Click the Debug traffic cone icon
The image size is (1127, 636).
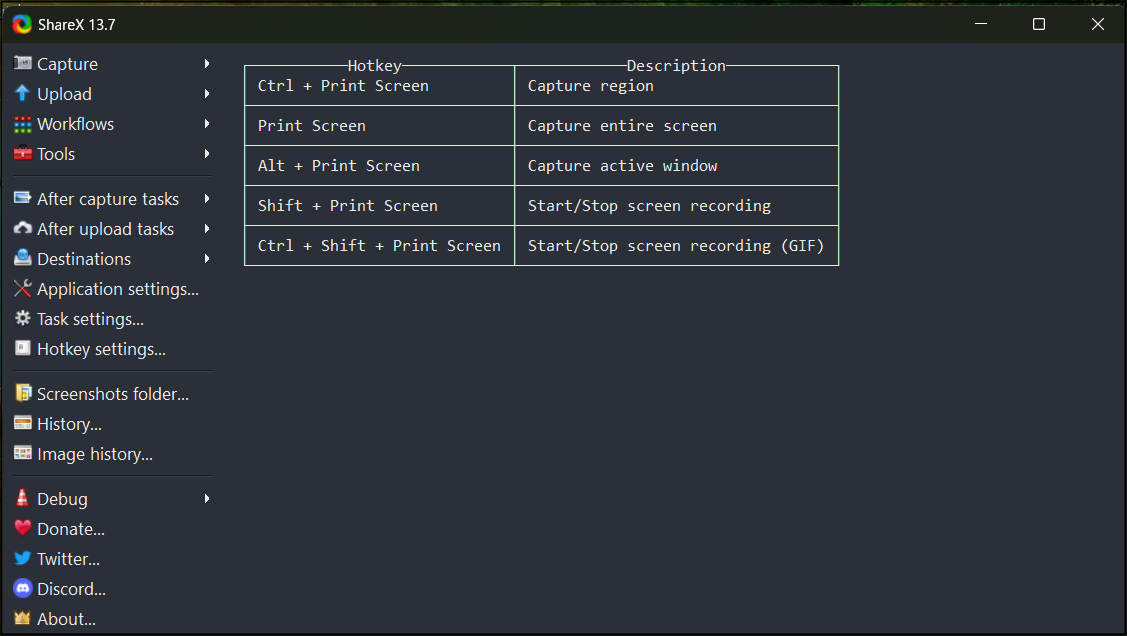pos(23,498)
